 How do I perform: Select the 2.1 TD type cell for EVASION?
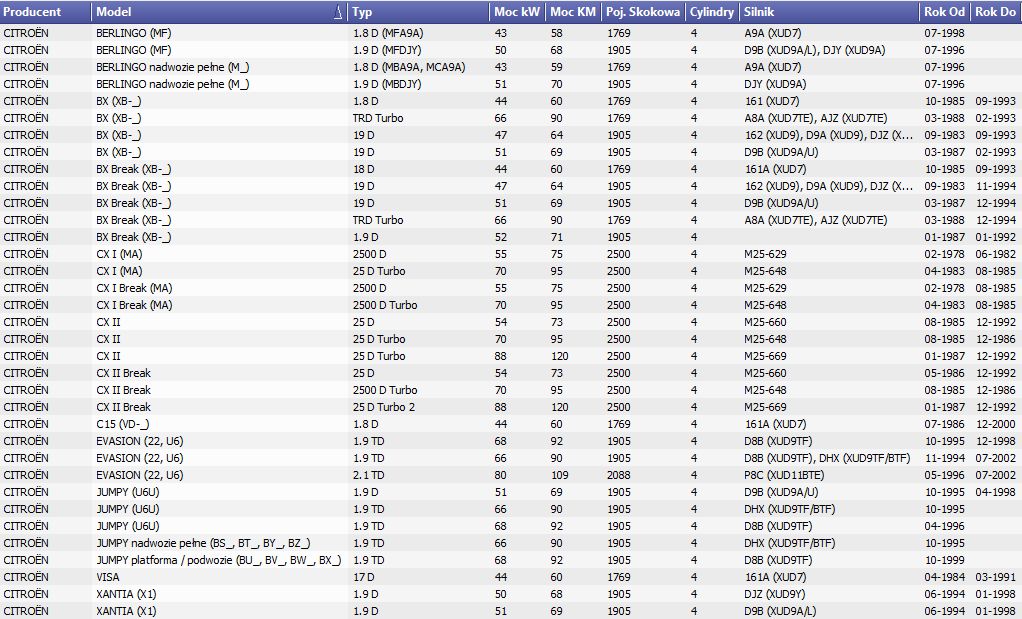[x=369, y=475]
